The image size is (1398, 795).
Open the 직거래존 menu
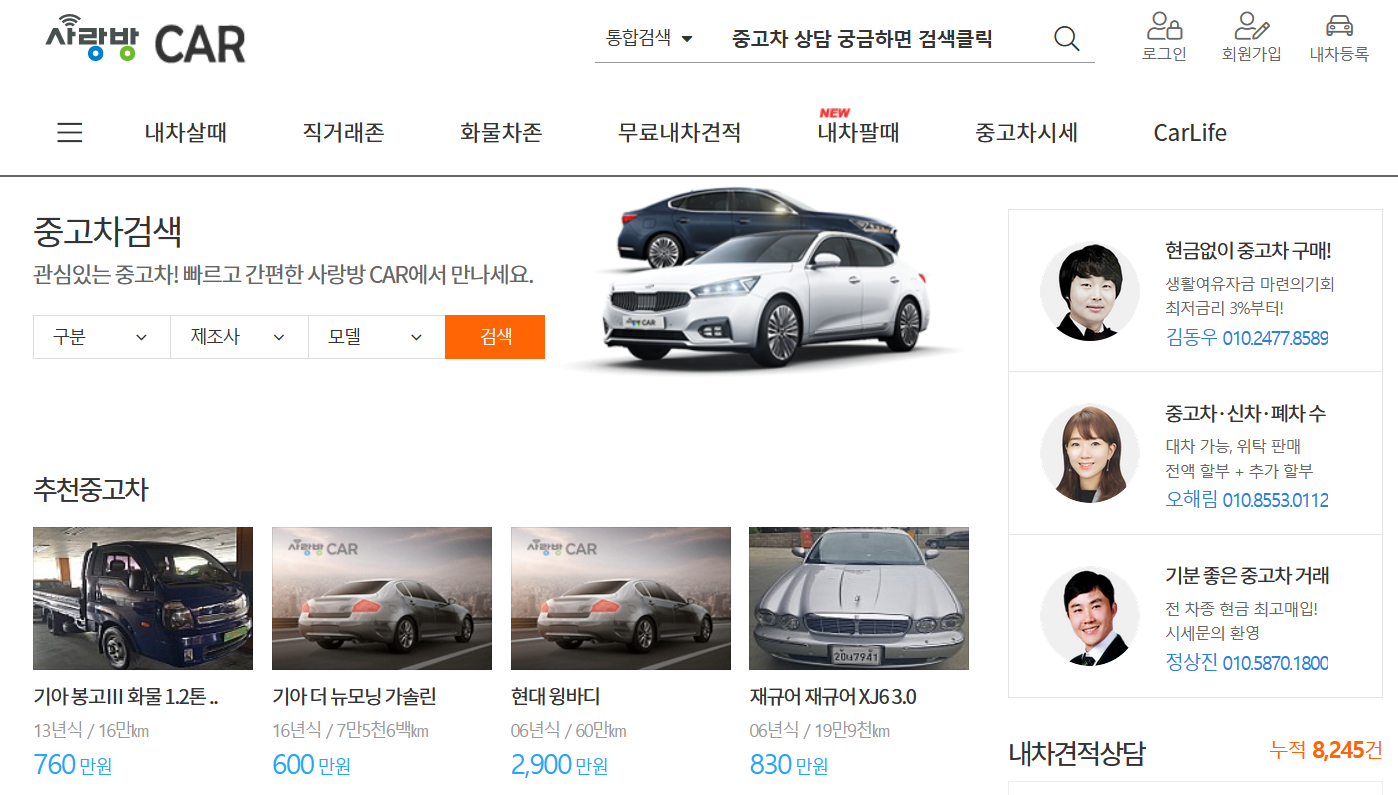click(x=343, y=132)
